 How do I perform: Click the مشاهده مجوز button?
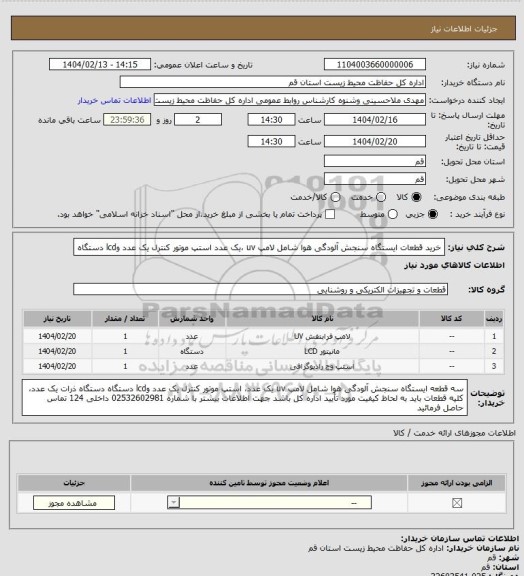tap(74, 503)
